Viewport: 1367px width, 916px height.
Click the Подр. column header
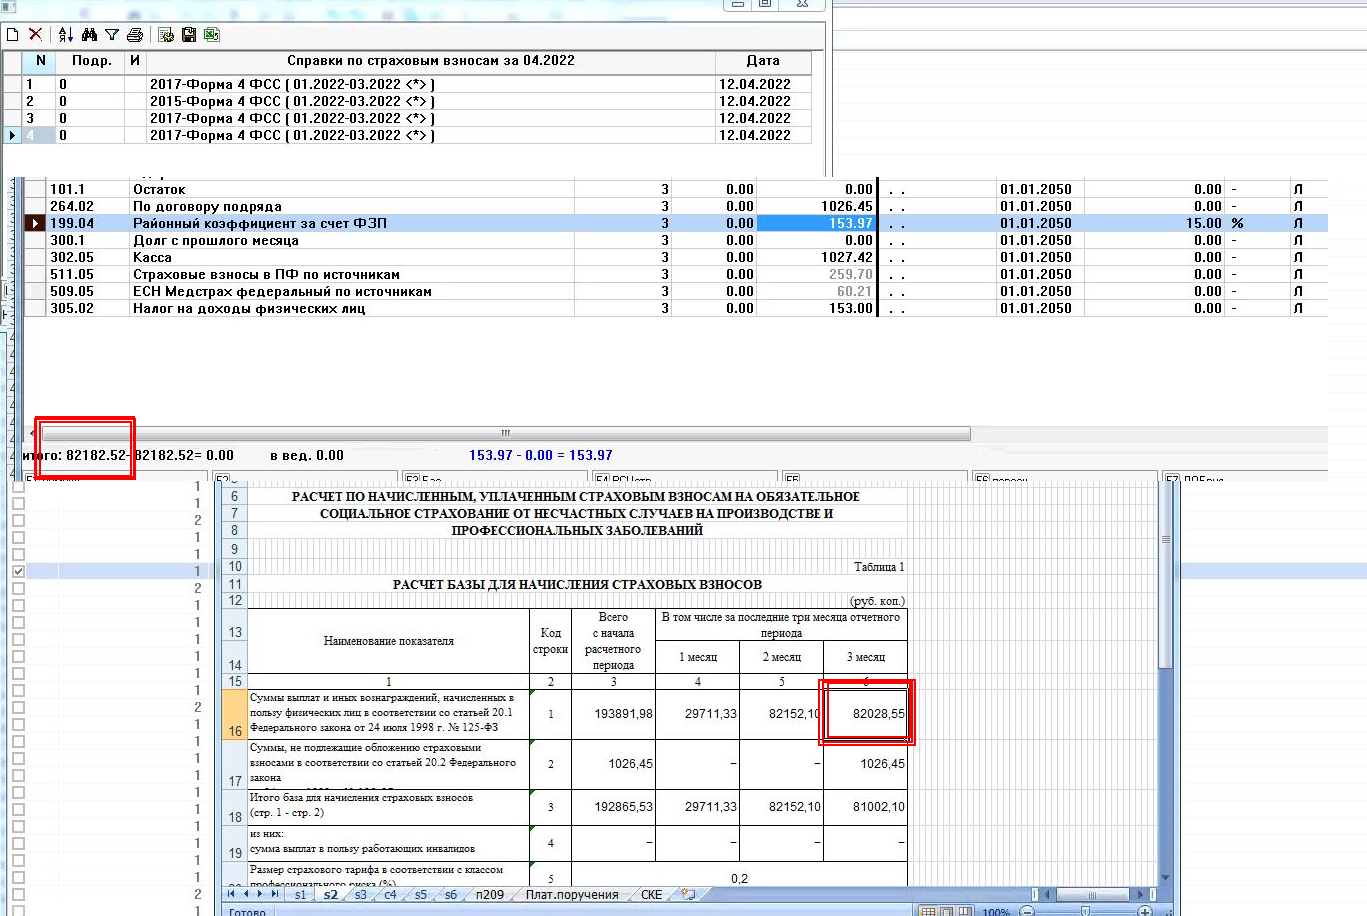91,61
